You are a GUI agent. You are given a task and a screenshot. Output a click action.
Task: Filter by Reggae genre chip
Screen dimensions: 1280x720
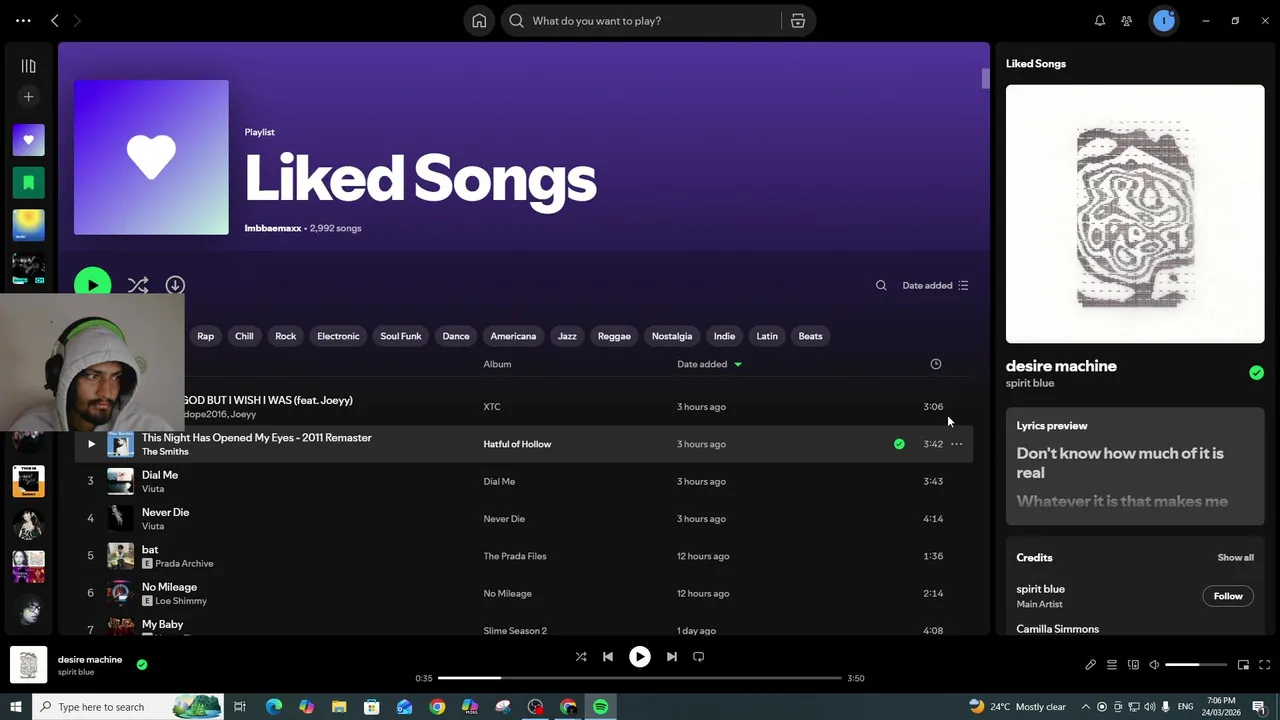click(x=614, y=336)
